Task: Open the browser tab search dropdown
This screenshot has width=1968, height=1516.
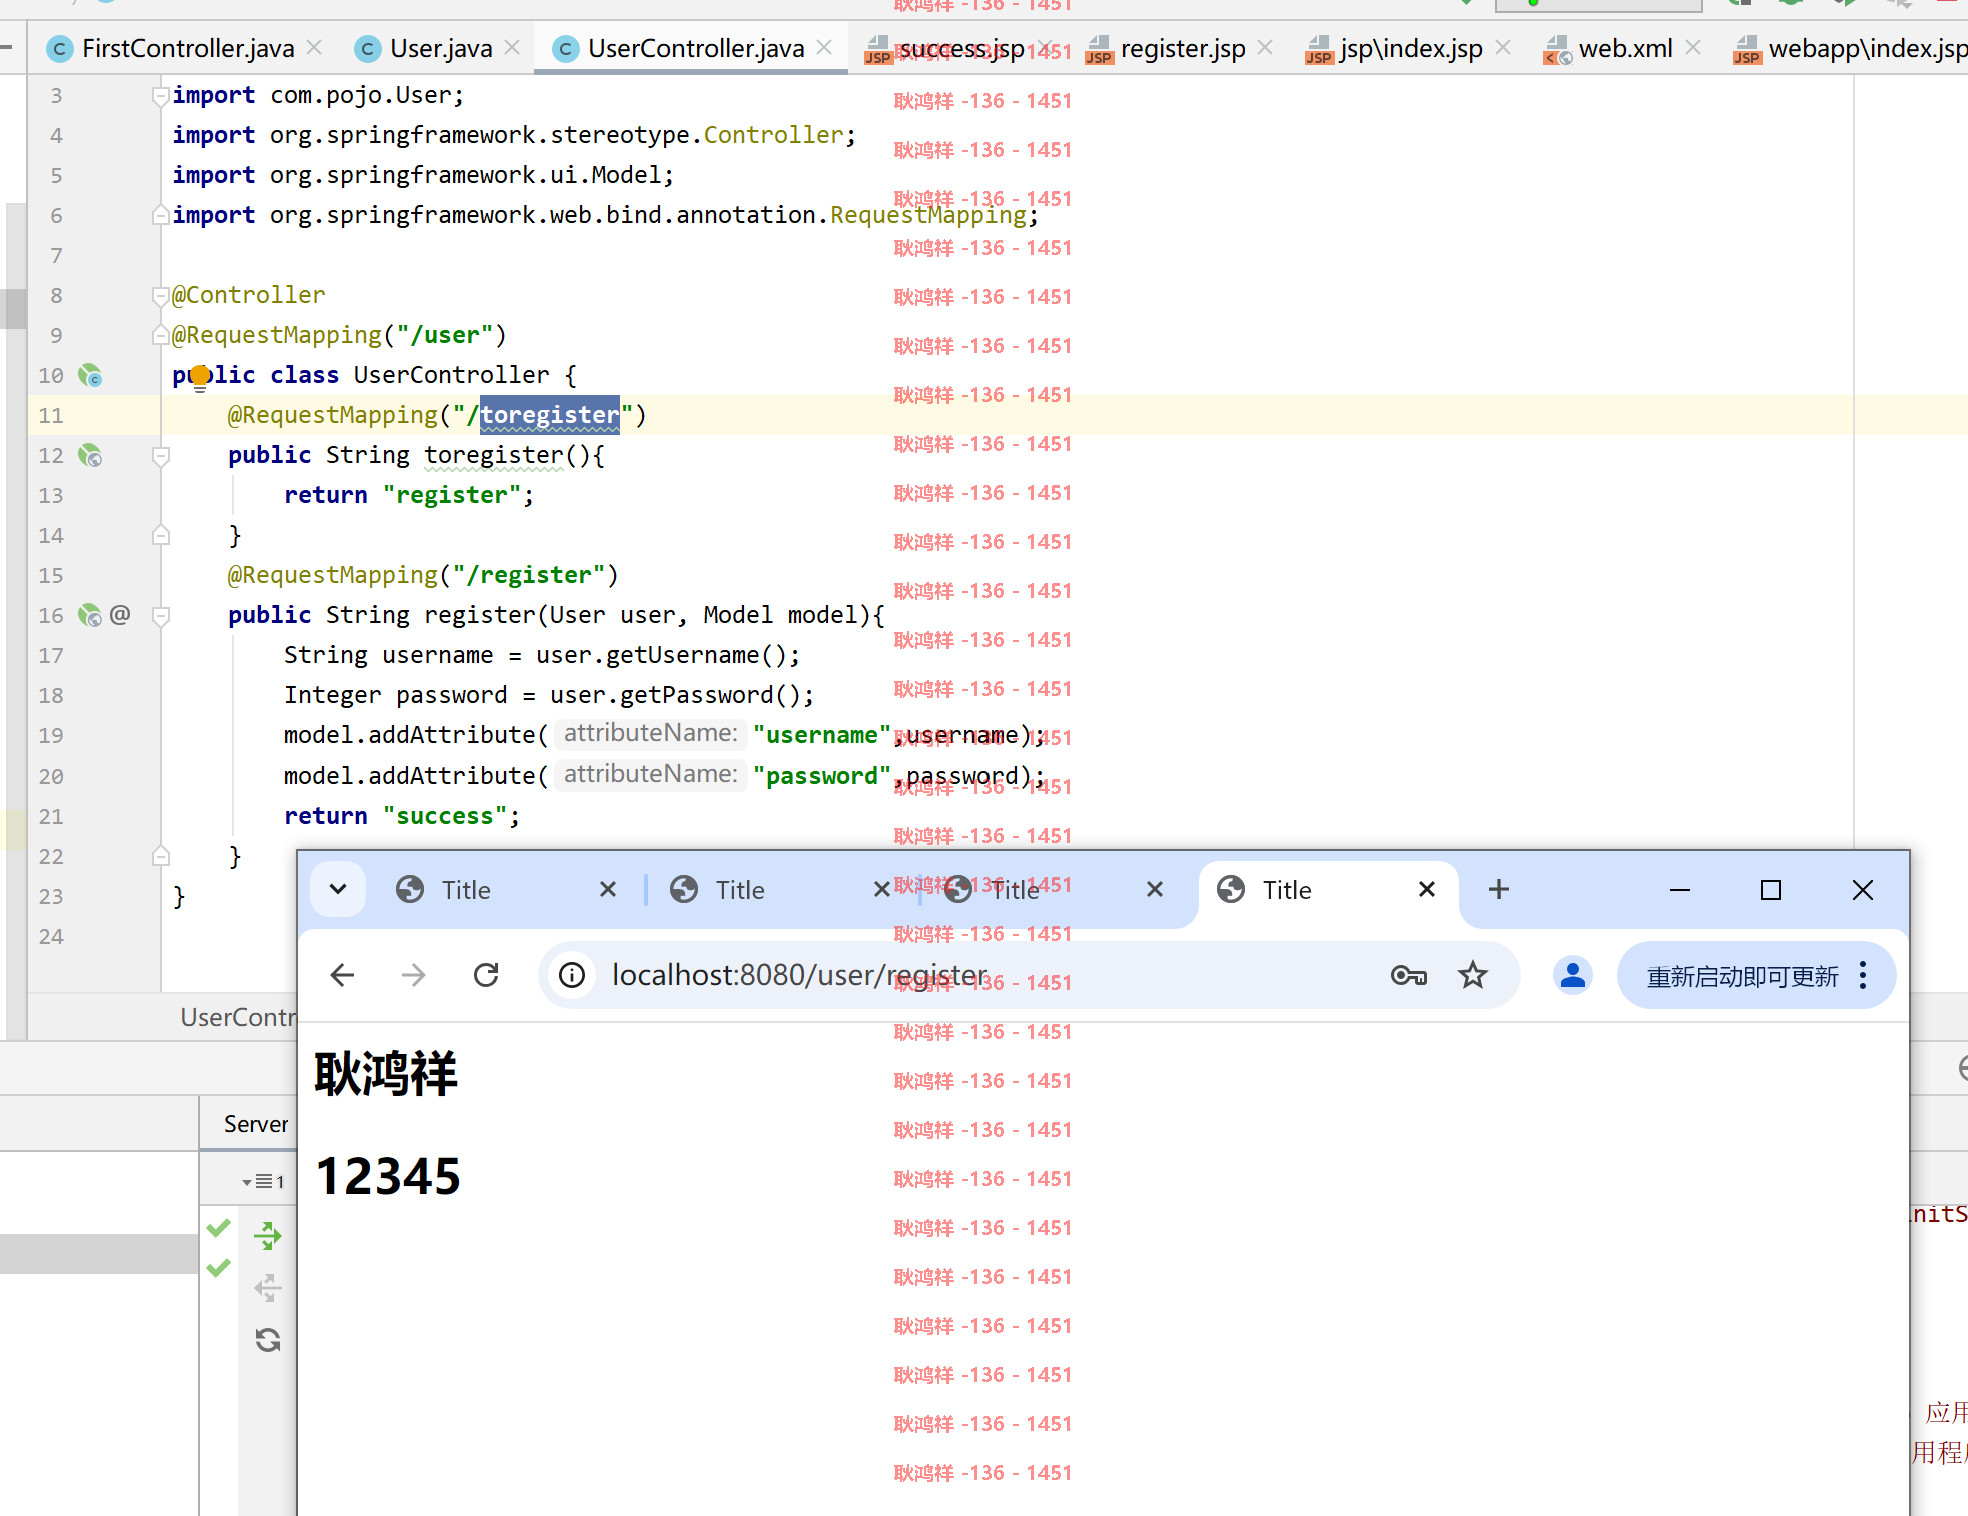Action: point(338,889)
